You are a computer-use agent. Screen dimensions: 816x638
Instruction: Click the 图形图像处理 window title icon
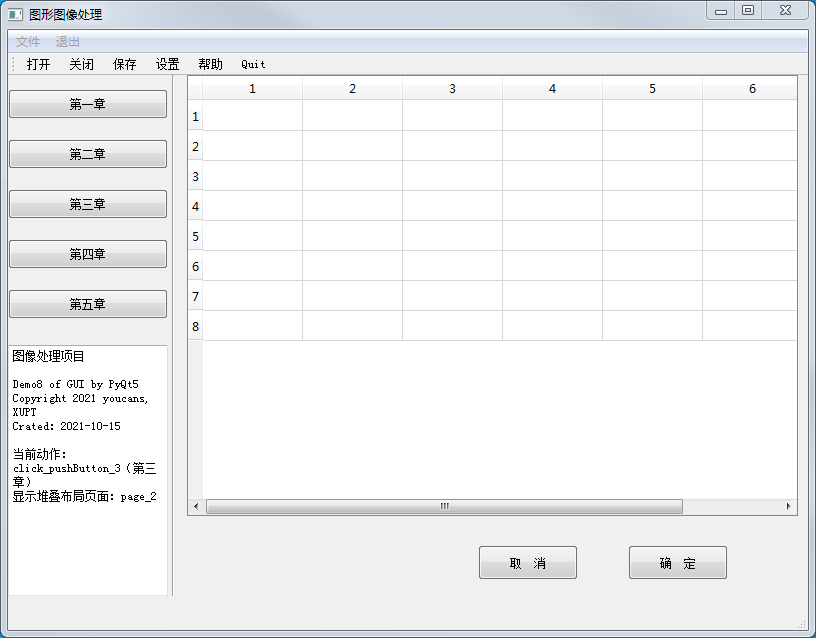tap(16, 15)
